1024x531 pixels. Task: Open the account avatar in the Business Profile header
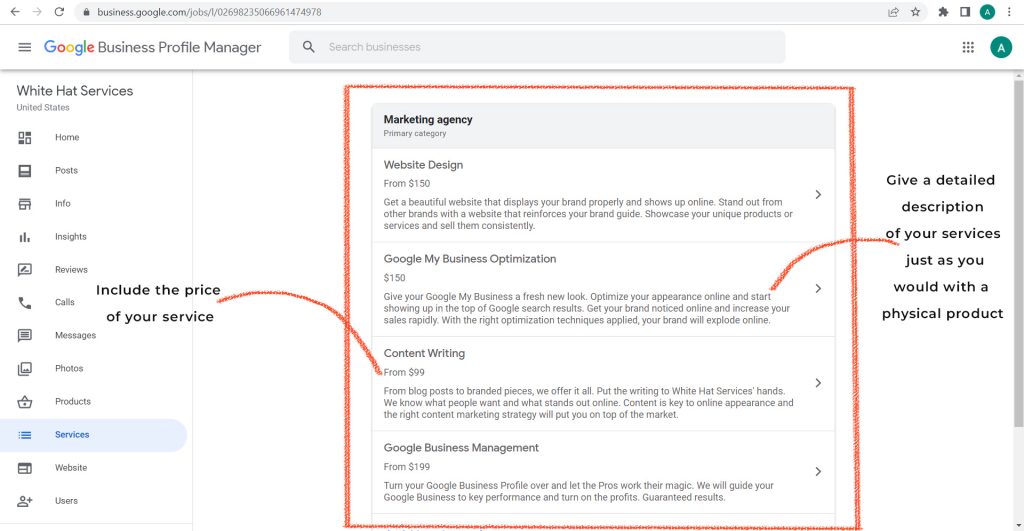[1000, 47]
